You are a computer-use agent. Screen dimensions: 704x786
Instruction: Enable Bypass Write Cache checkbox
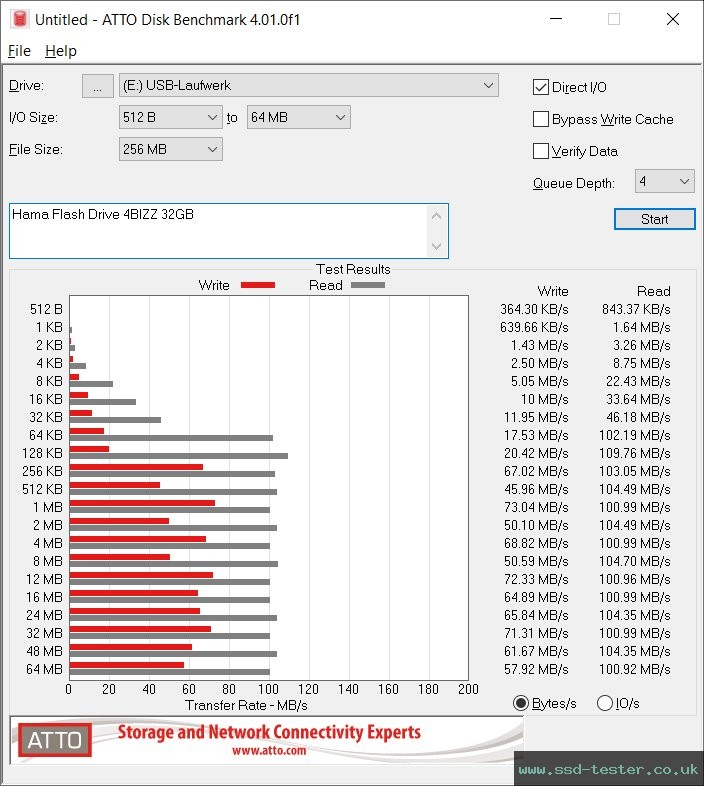pyautogui.click(x=541, y=119)
